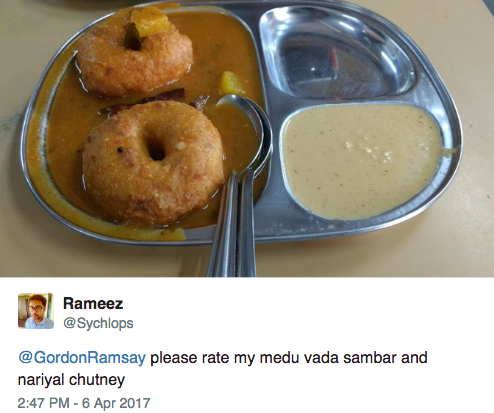The width and height of the screenshot is (494, 413).
Task: Click the coconut chutney compartment
Action: (363, 160)
